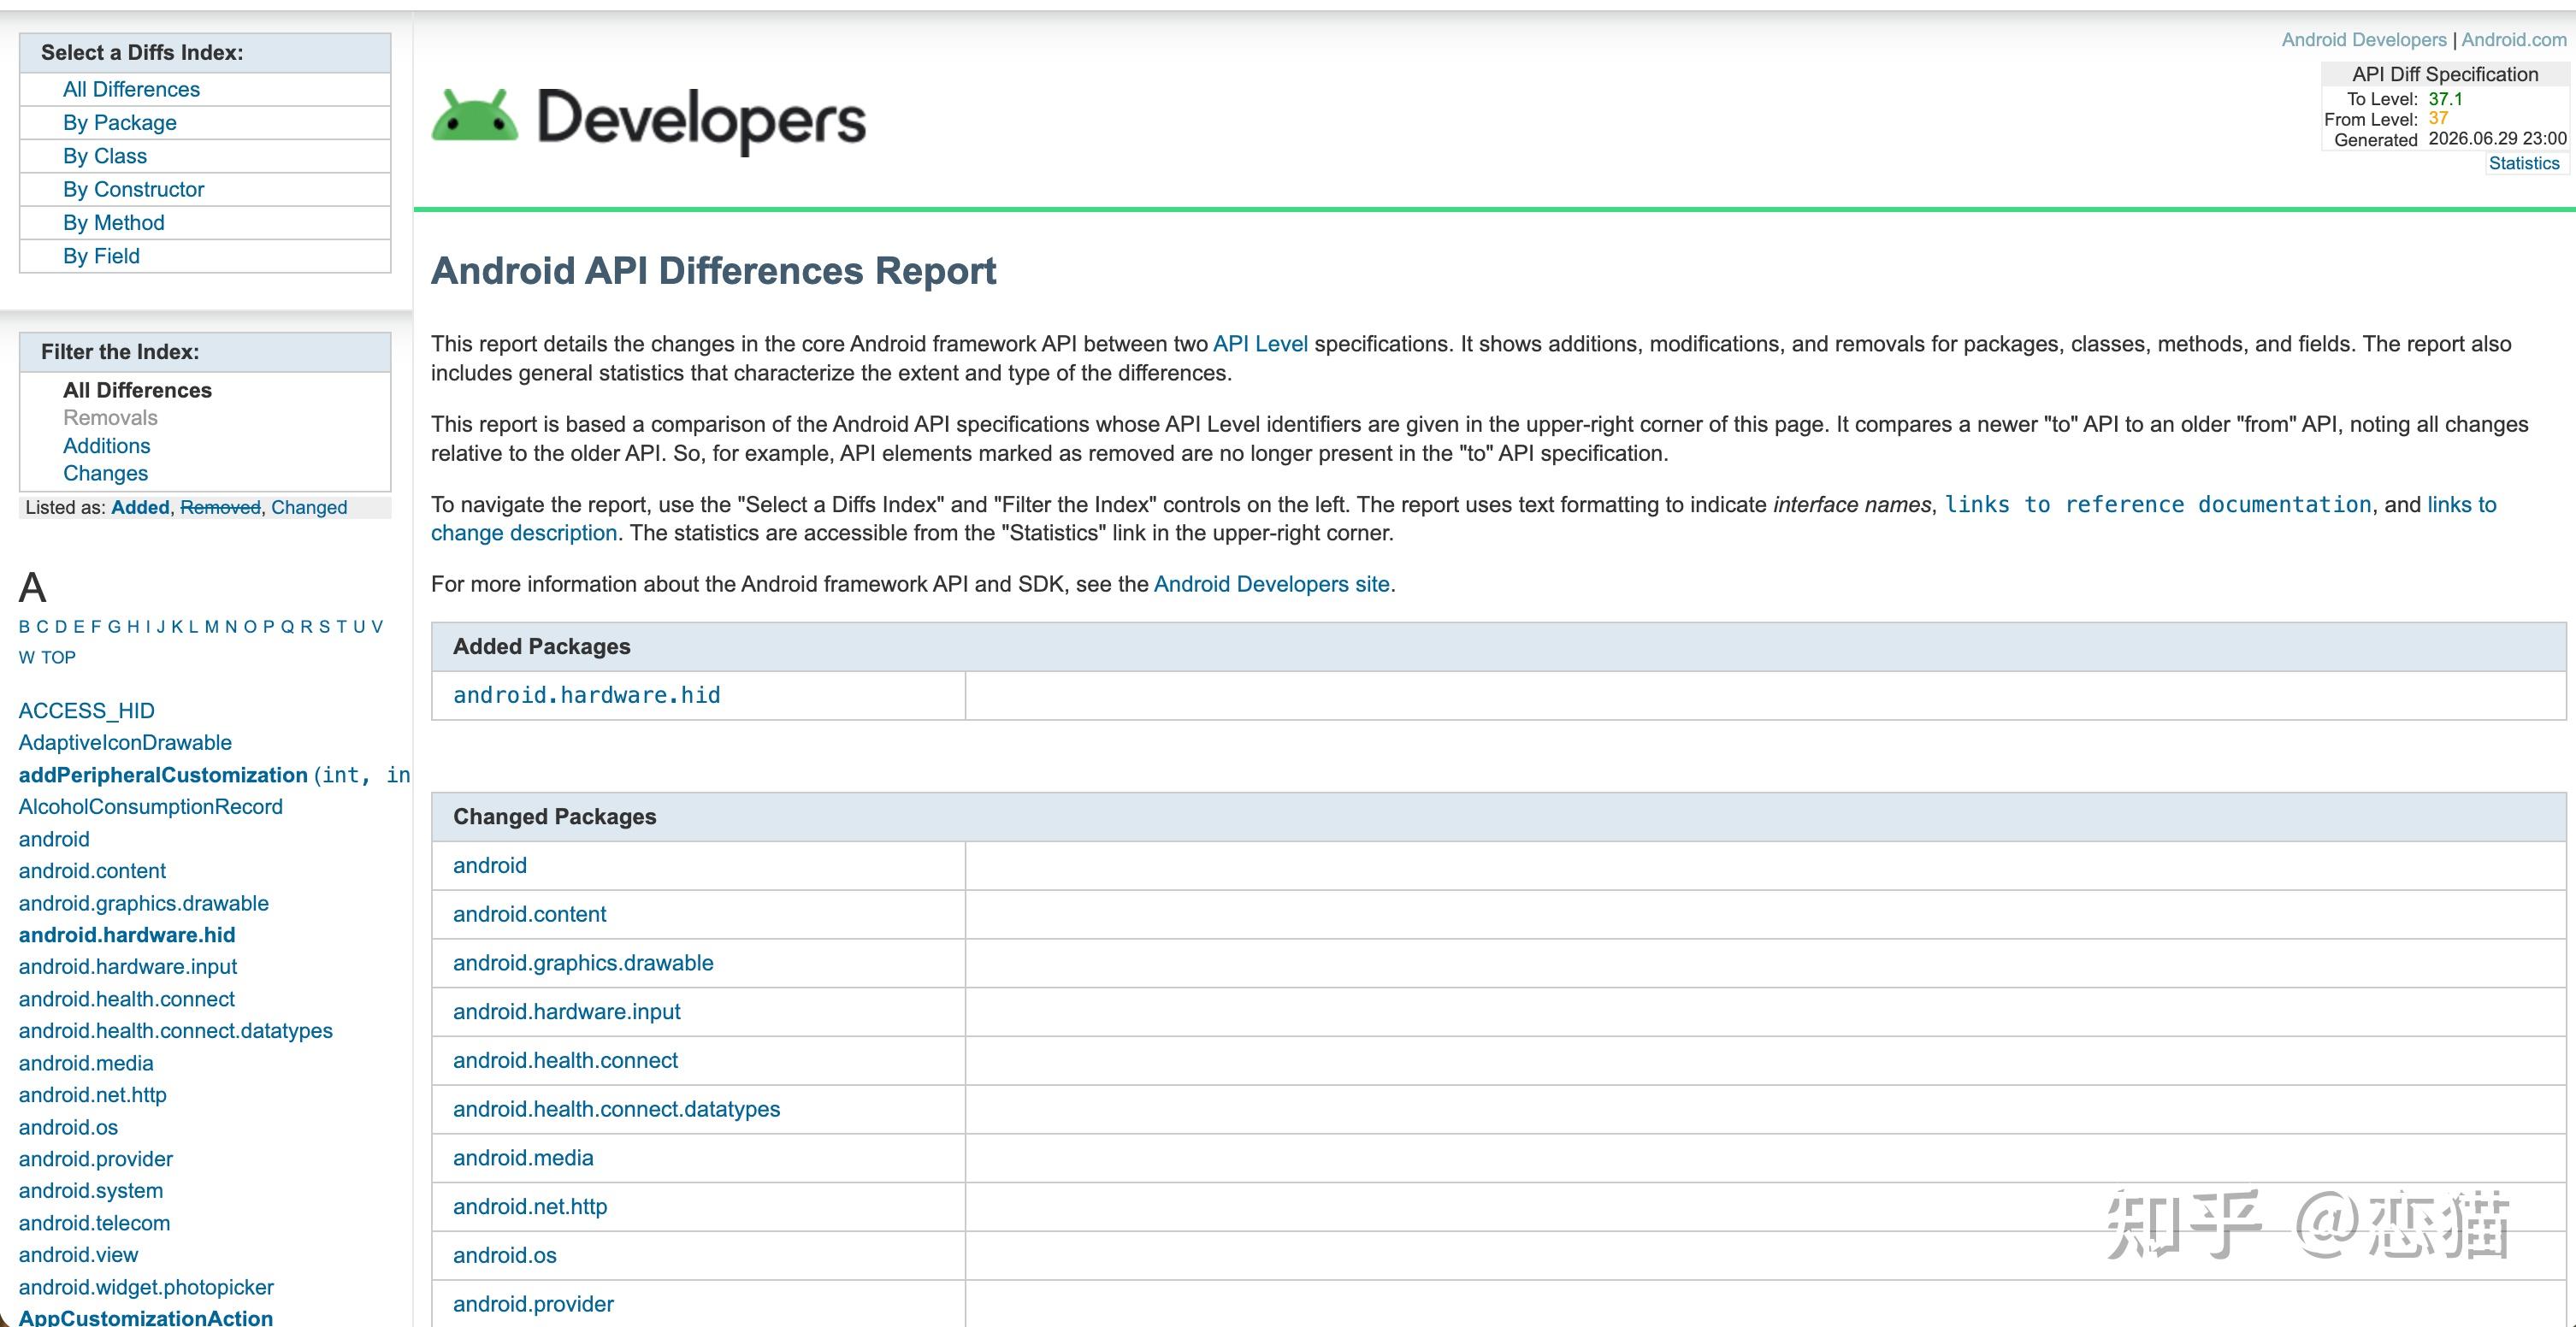Image resolution: width=2576 pixels, height=1327 pixels.
Task: Filter the index by Changes
Action: coord(105,473)
